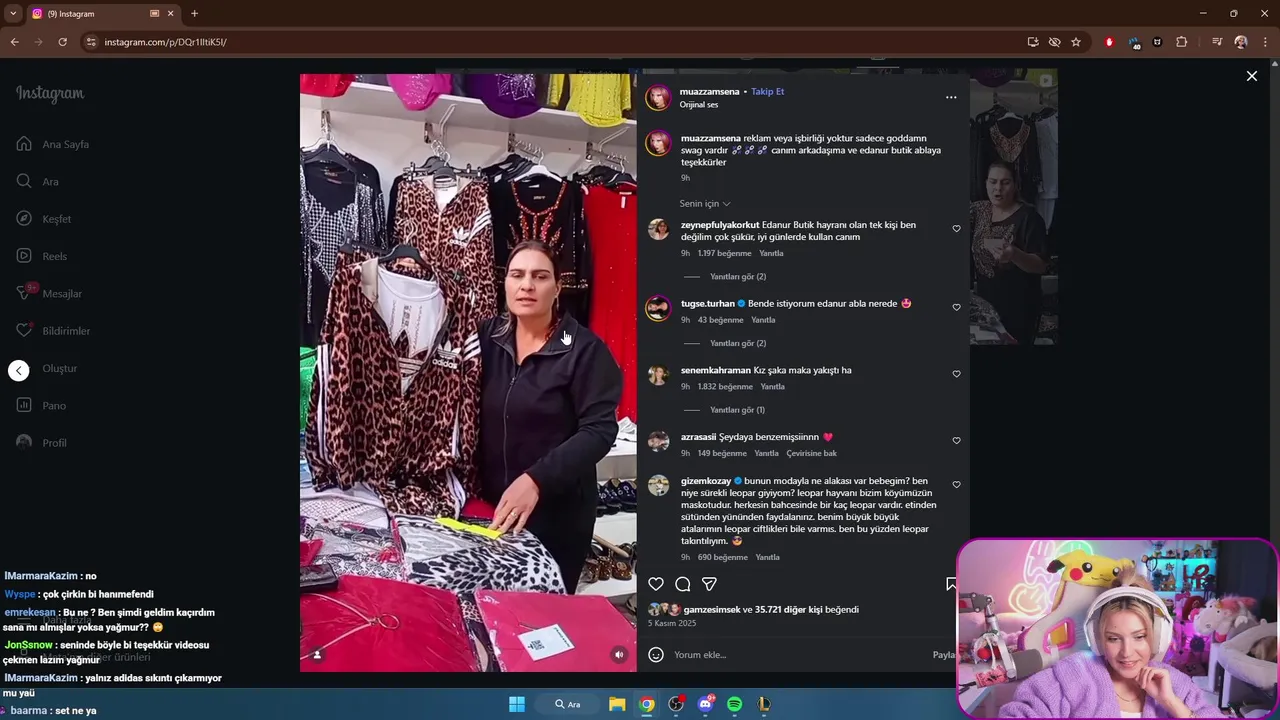Click Takip Et to follow muazzamsena
Screen dimensions: 1280x720
(x=767, y=91)
